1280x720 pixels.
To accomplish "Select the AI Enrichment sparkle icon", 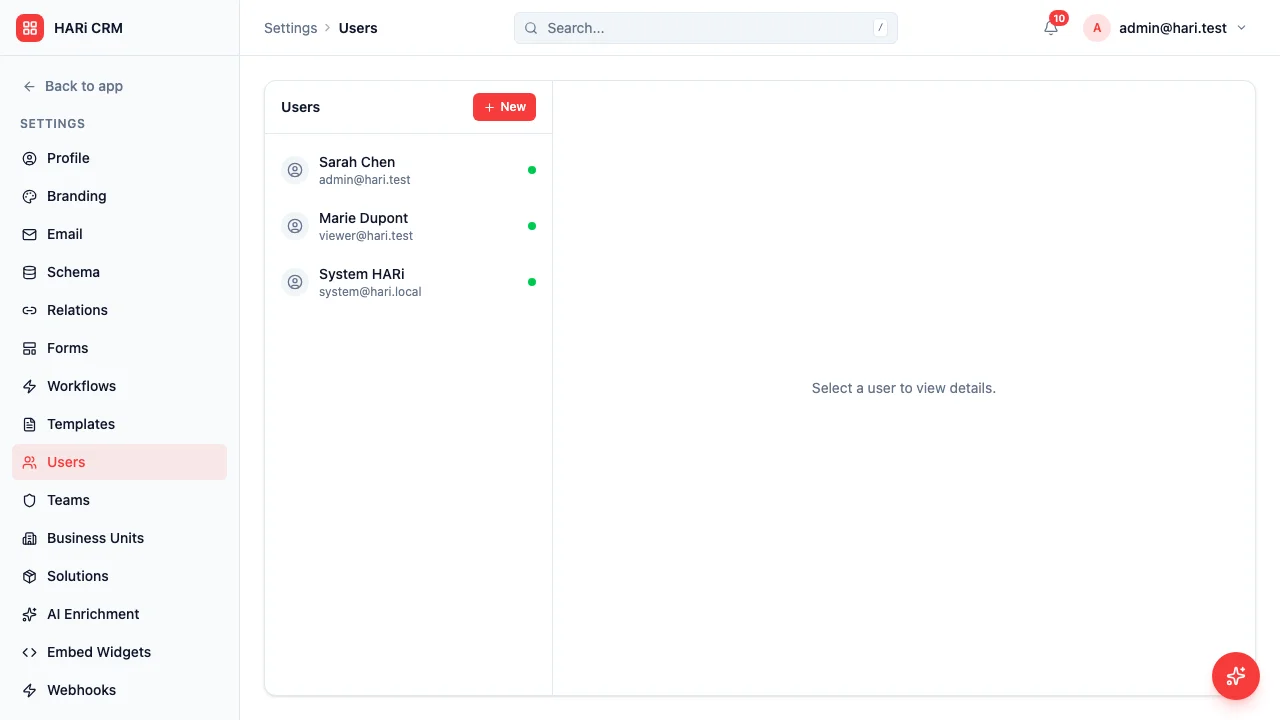I will tap(29, 614).
